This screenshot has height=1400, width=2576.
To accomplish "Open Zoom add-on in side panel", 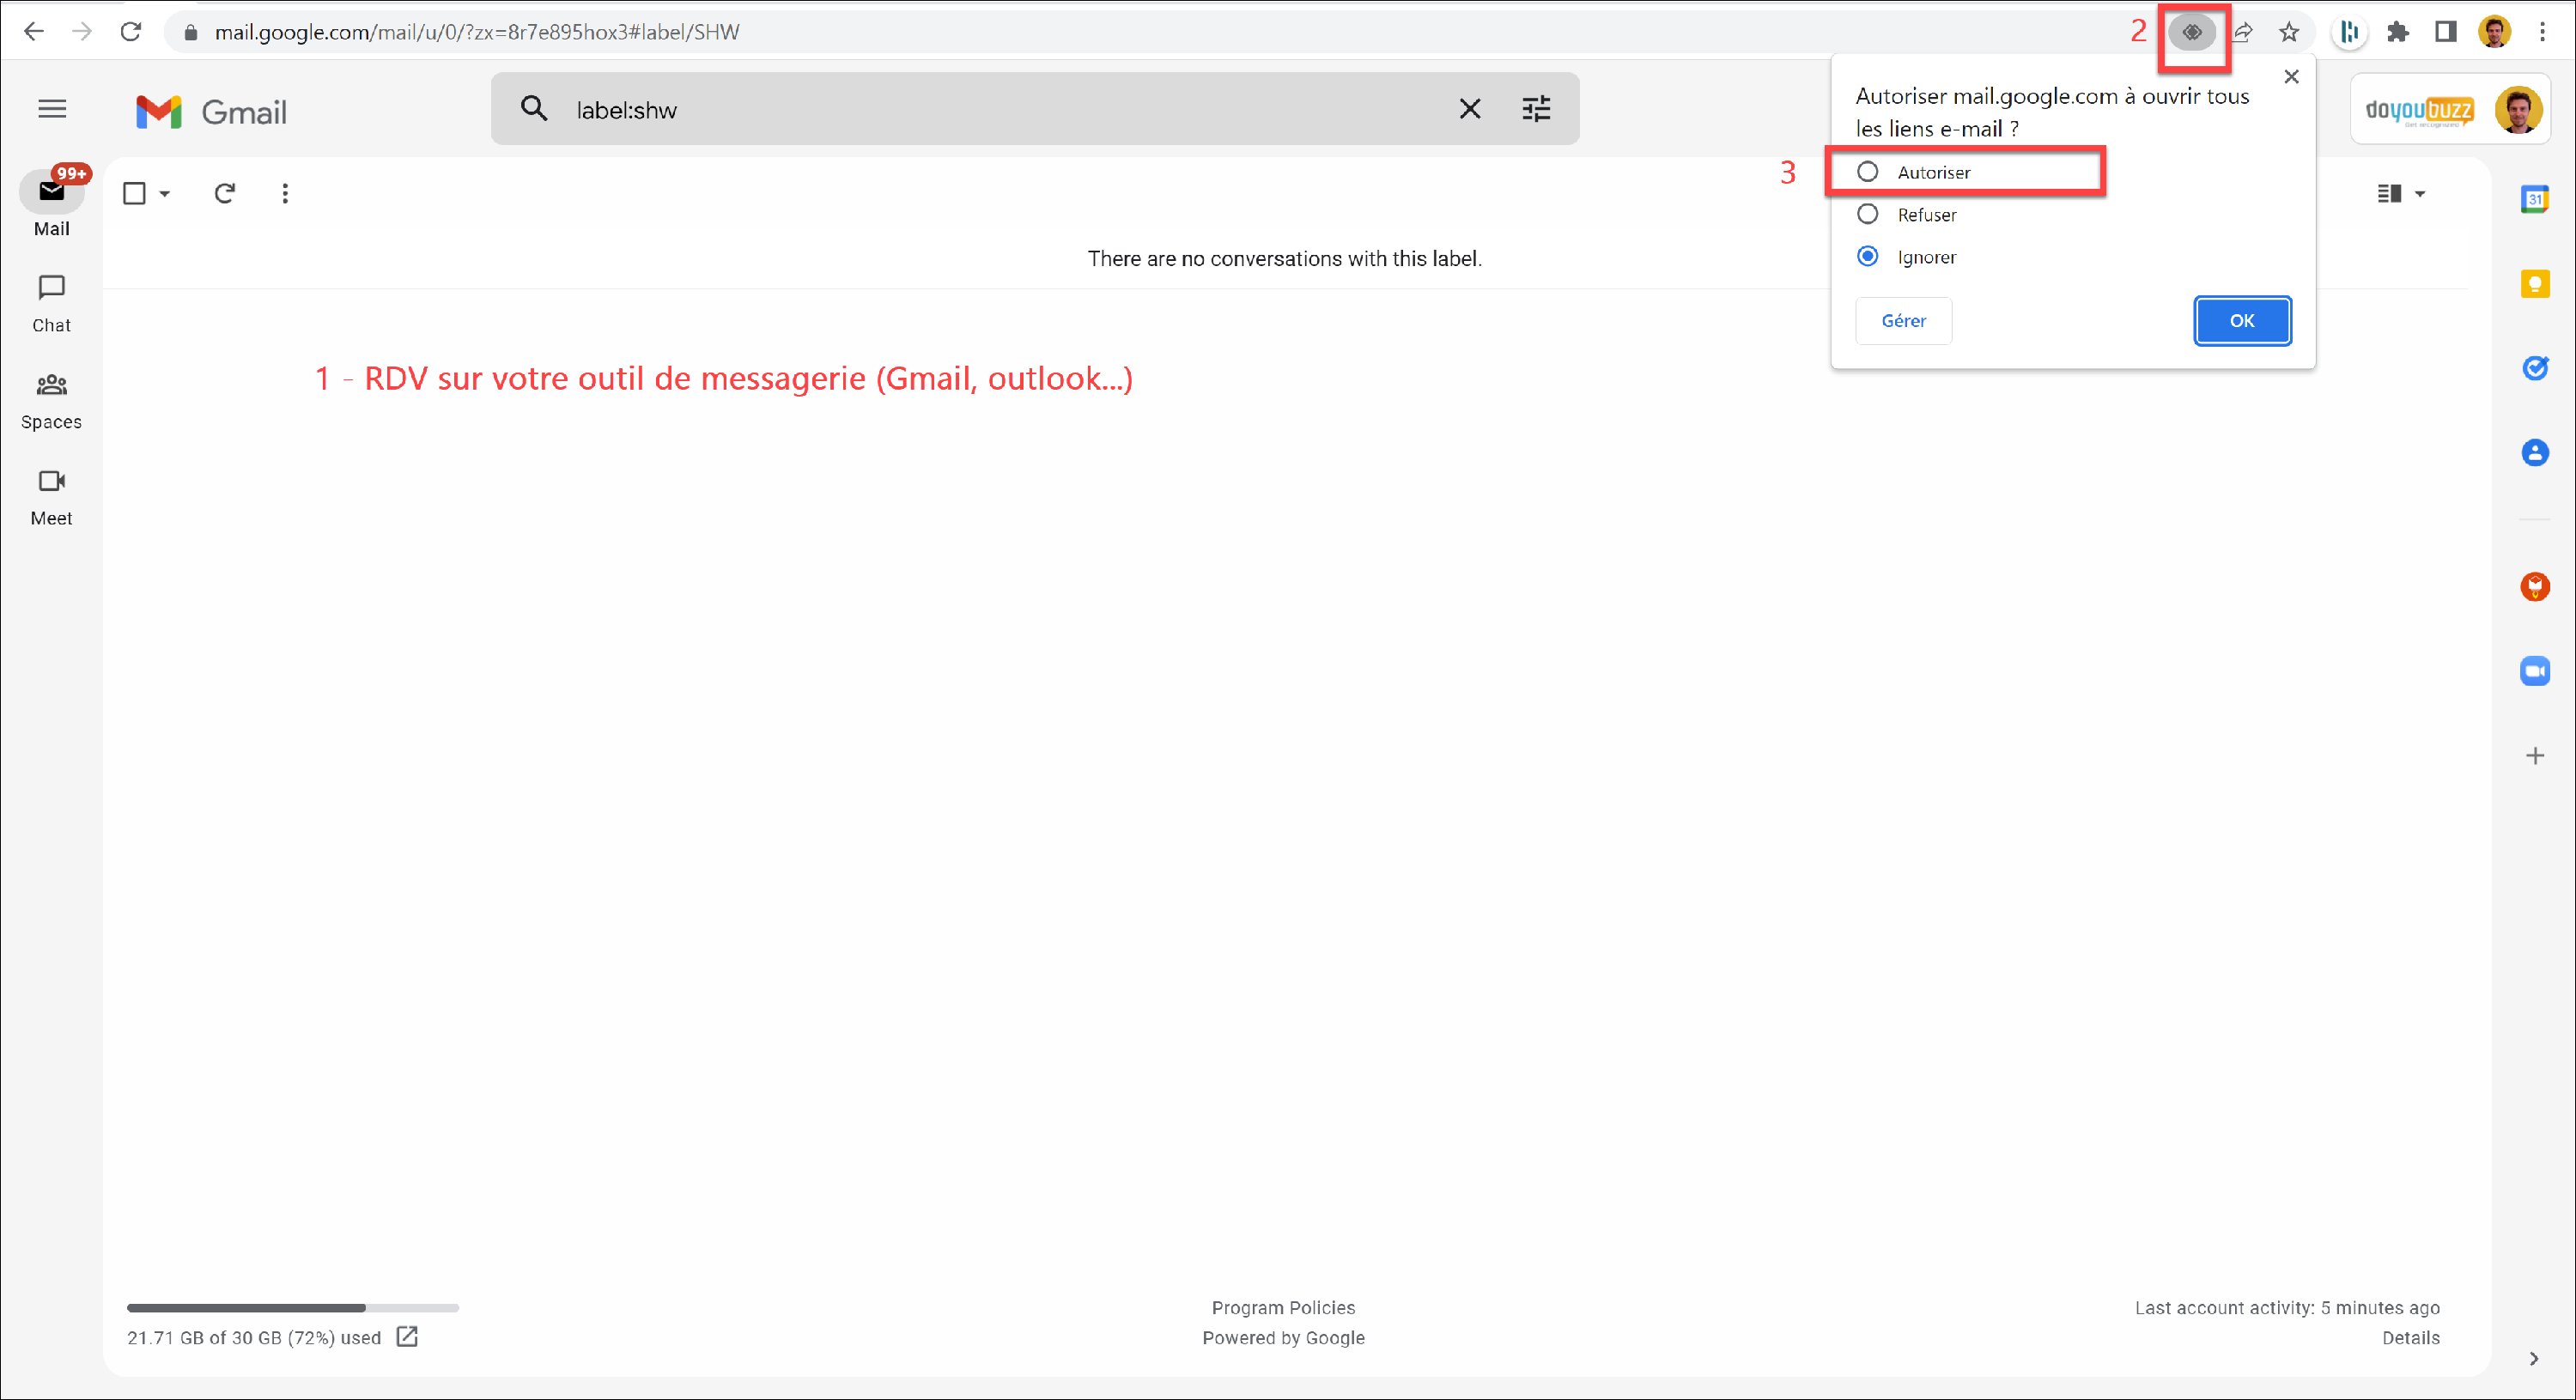I will tap(2534, 671).
